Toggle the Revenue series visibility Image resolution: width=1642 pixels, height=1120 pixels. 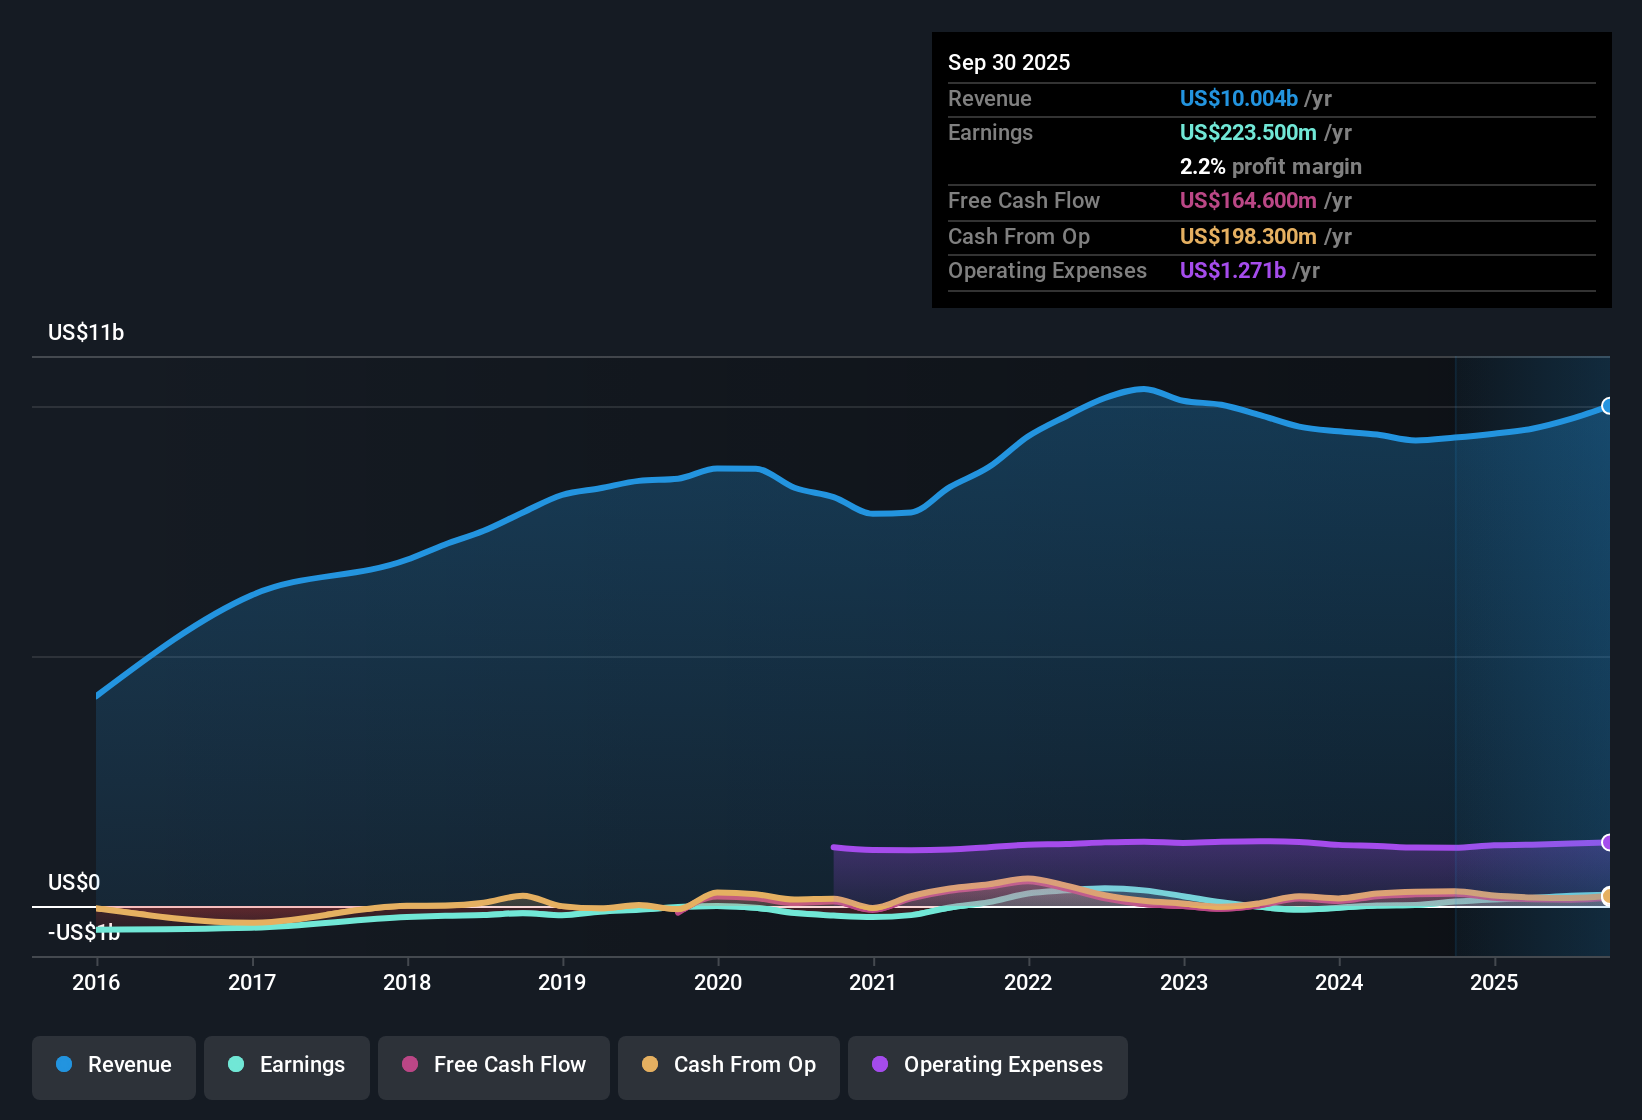tap(113, 1065)
